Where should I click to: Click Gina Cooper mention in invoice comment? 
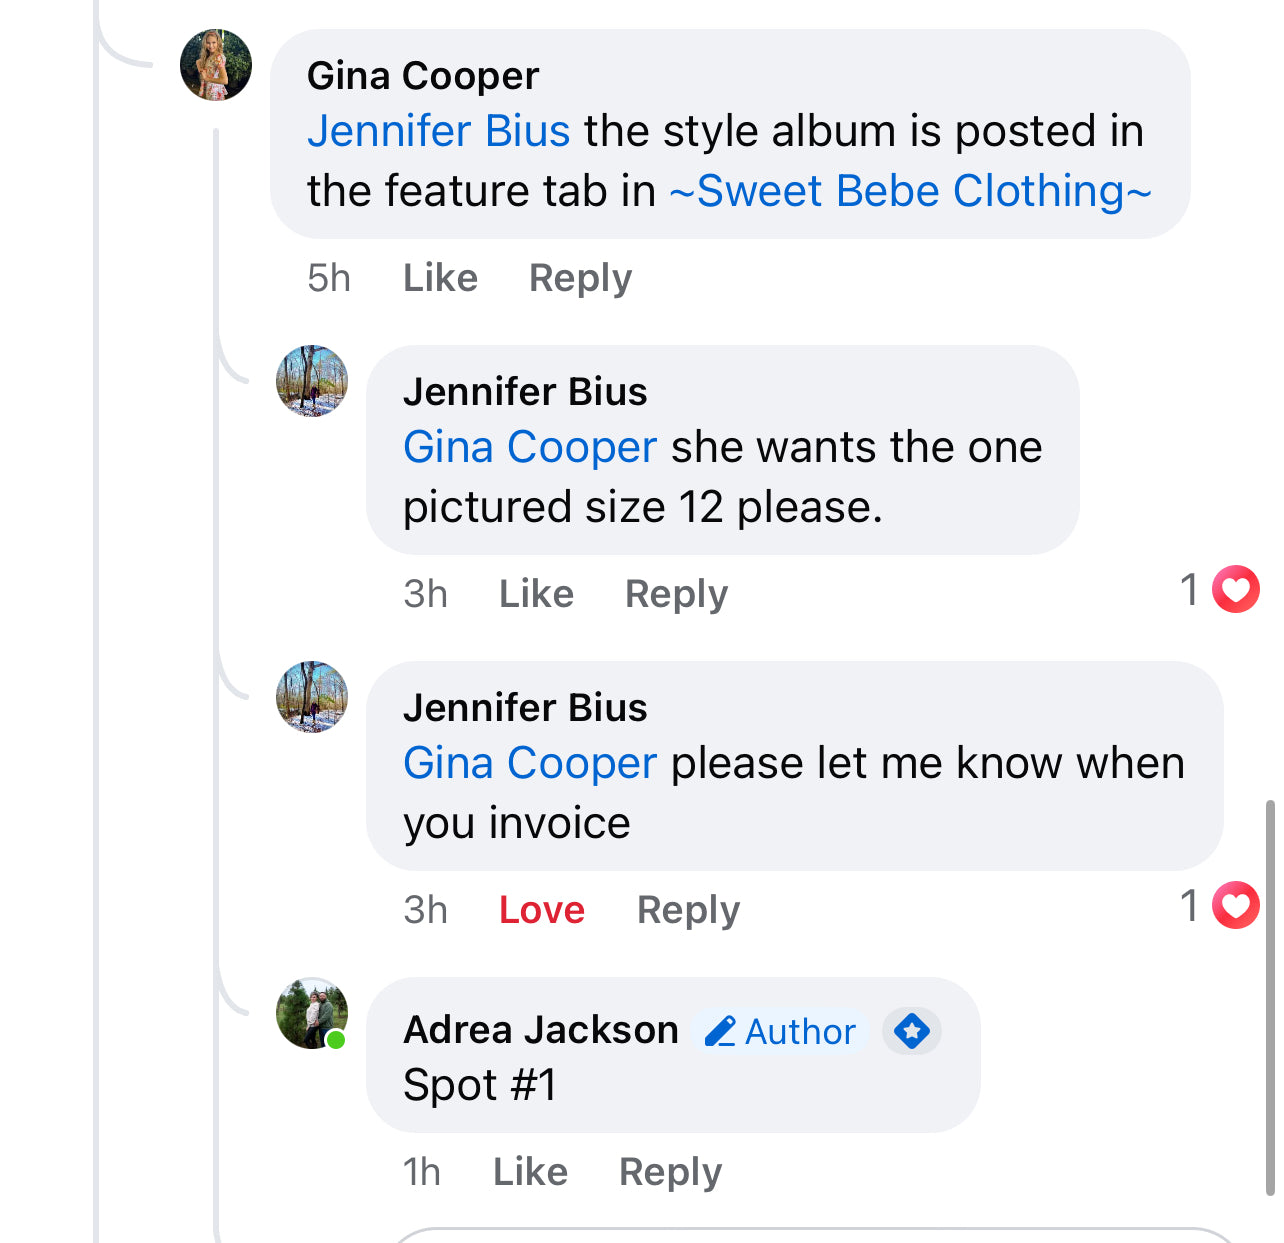(x=530, y=763)
